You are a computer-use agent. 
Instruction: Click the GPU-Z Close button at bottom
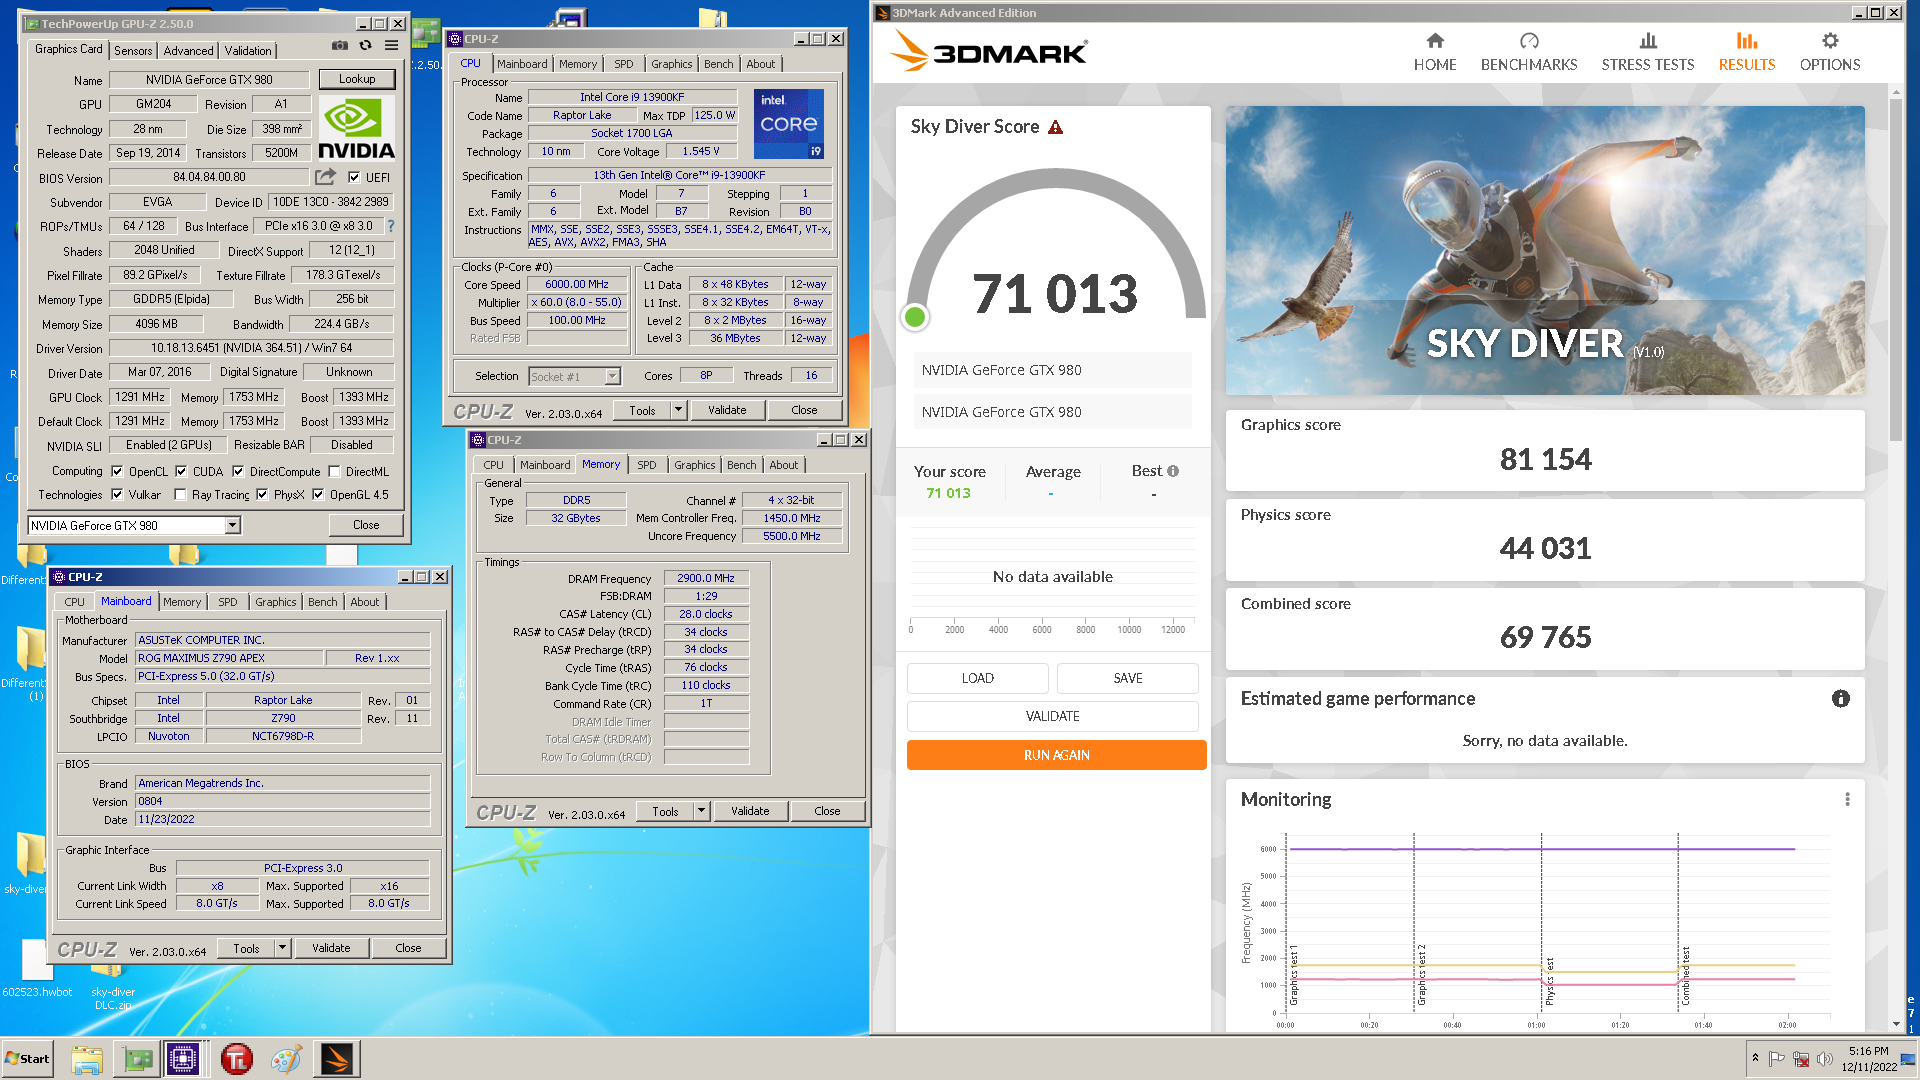click(366, 525)
